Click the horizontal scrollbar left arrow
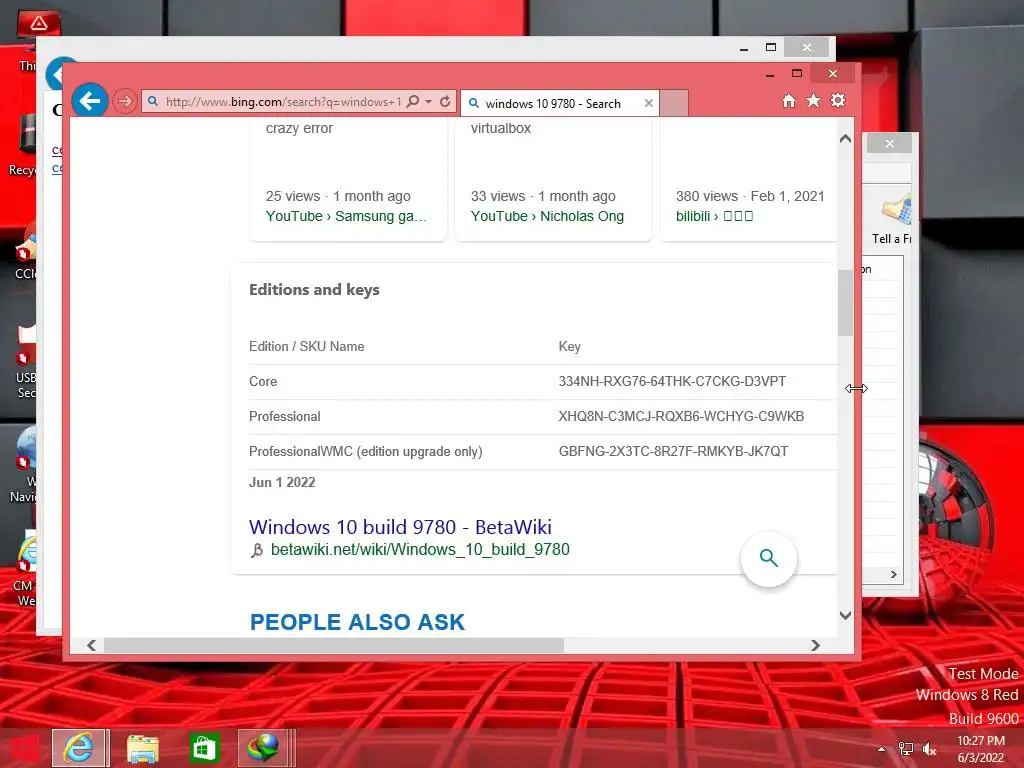This screenshot has height=768, width=1024. (x=91, y=645)
